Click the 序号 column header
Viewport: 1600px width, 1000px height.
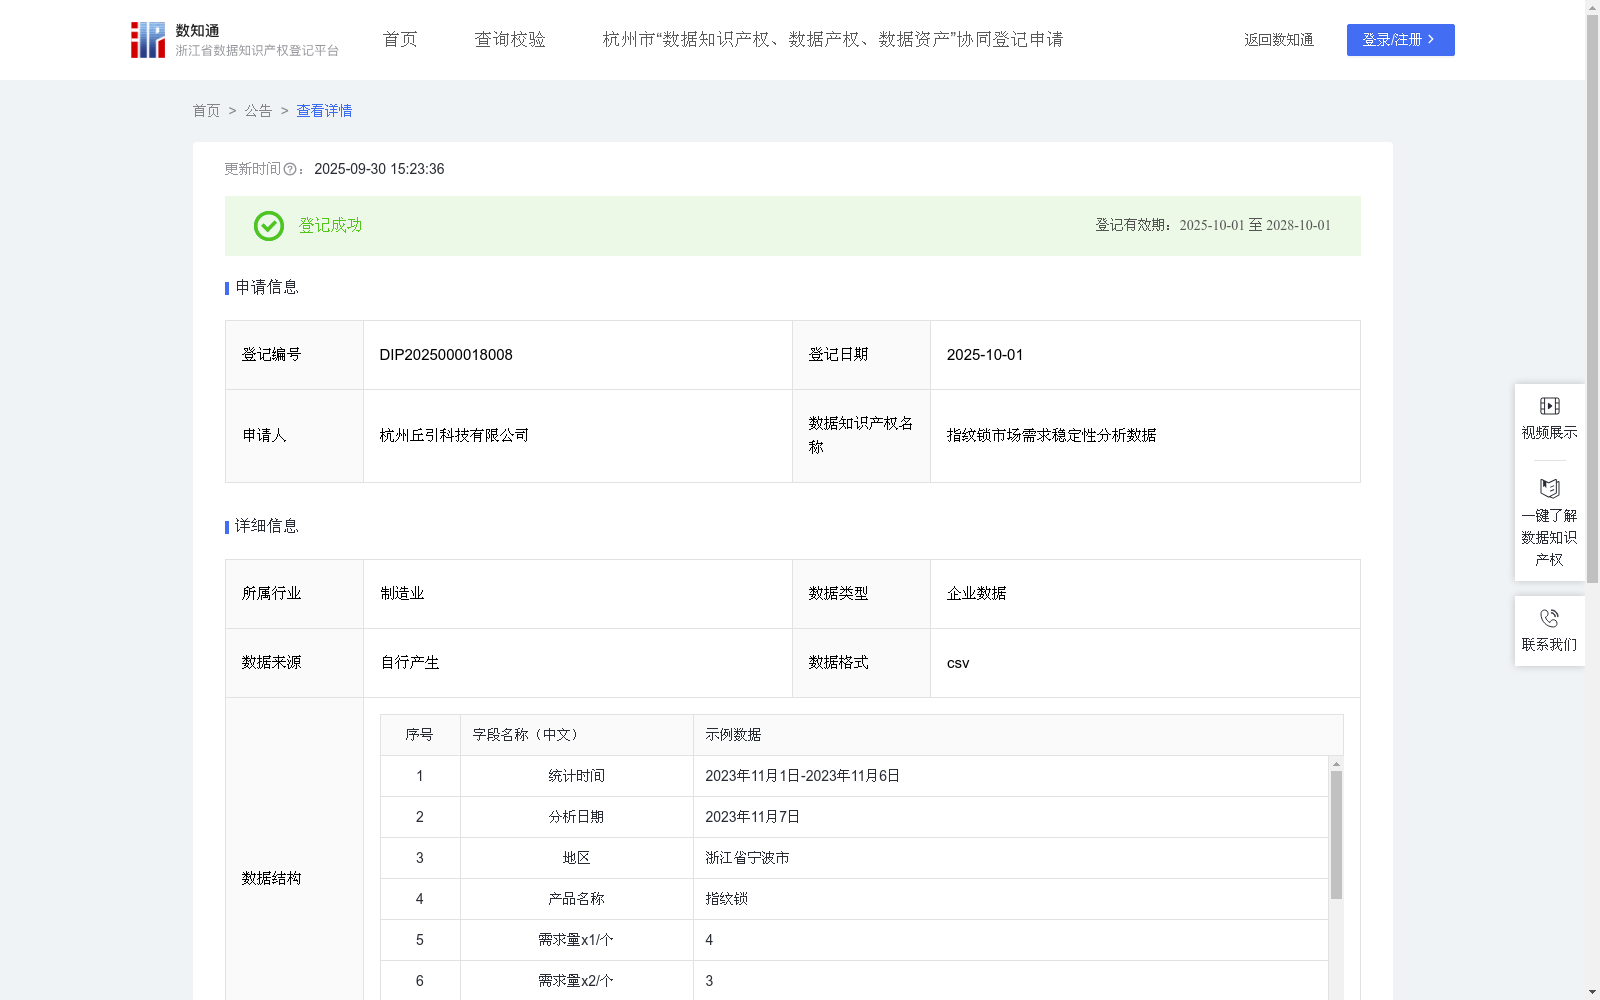tap(419, 735)
